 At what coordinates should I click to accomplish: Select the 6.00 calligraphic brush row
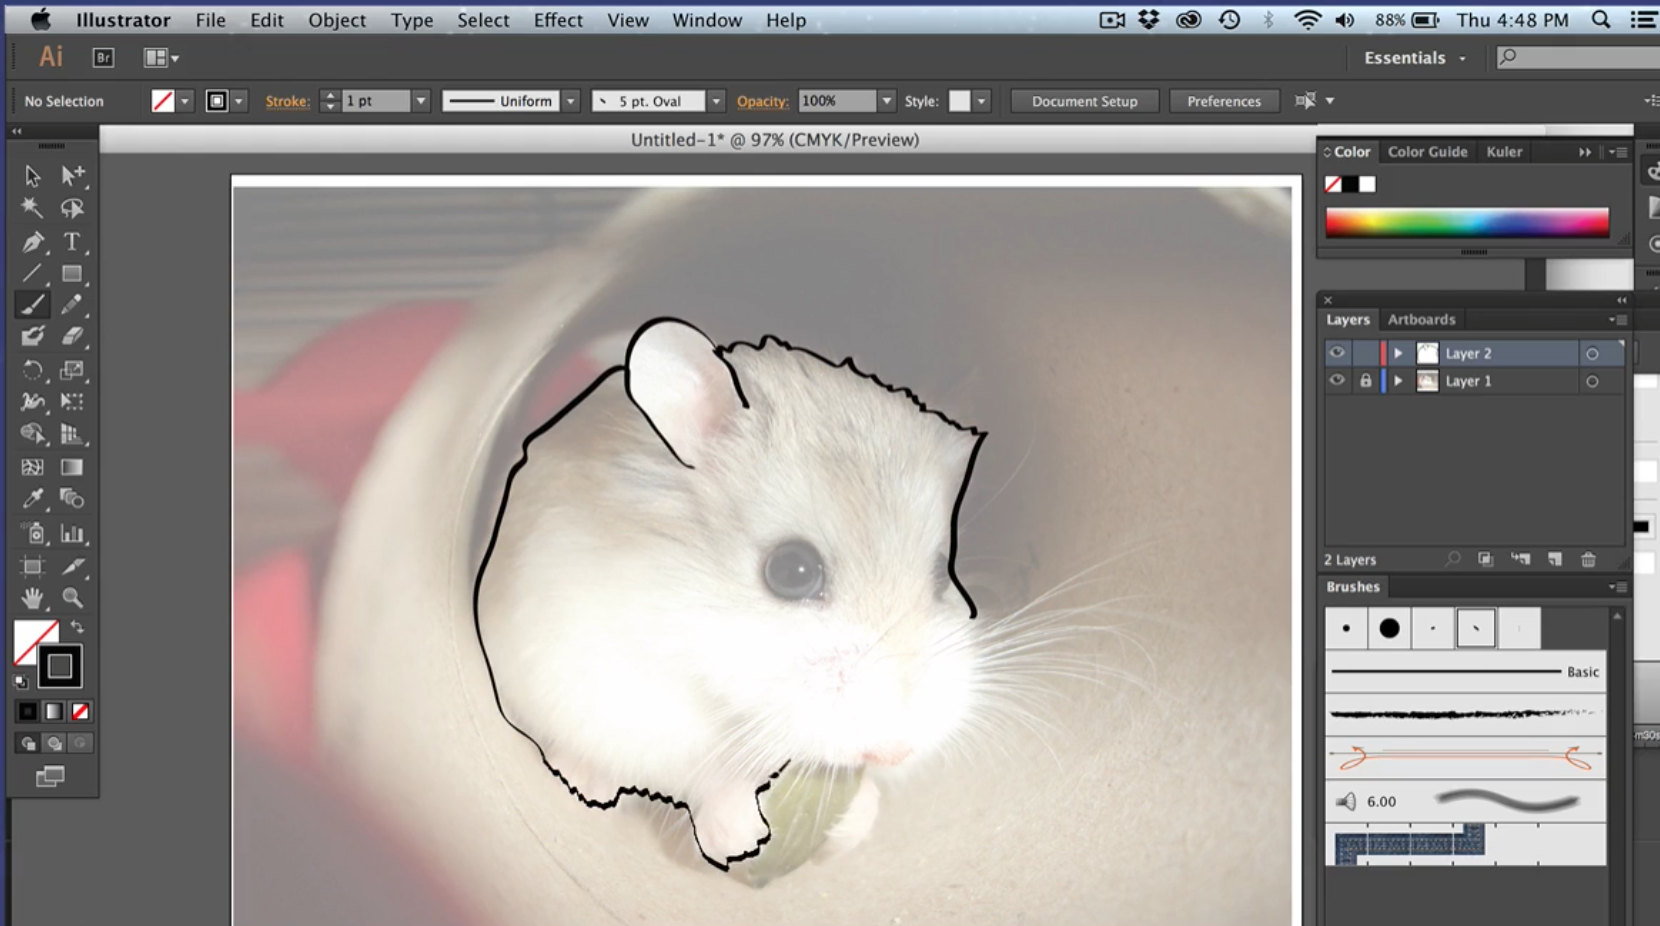pyautogui.click(x=1466, y=802)
